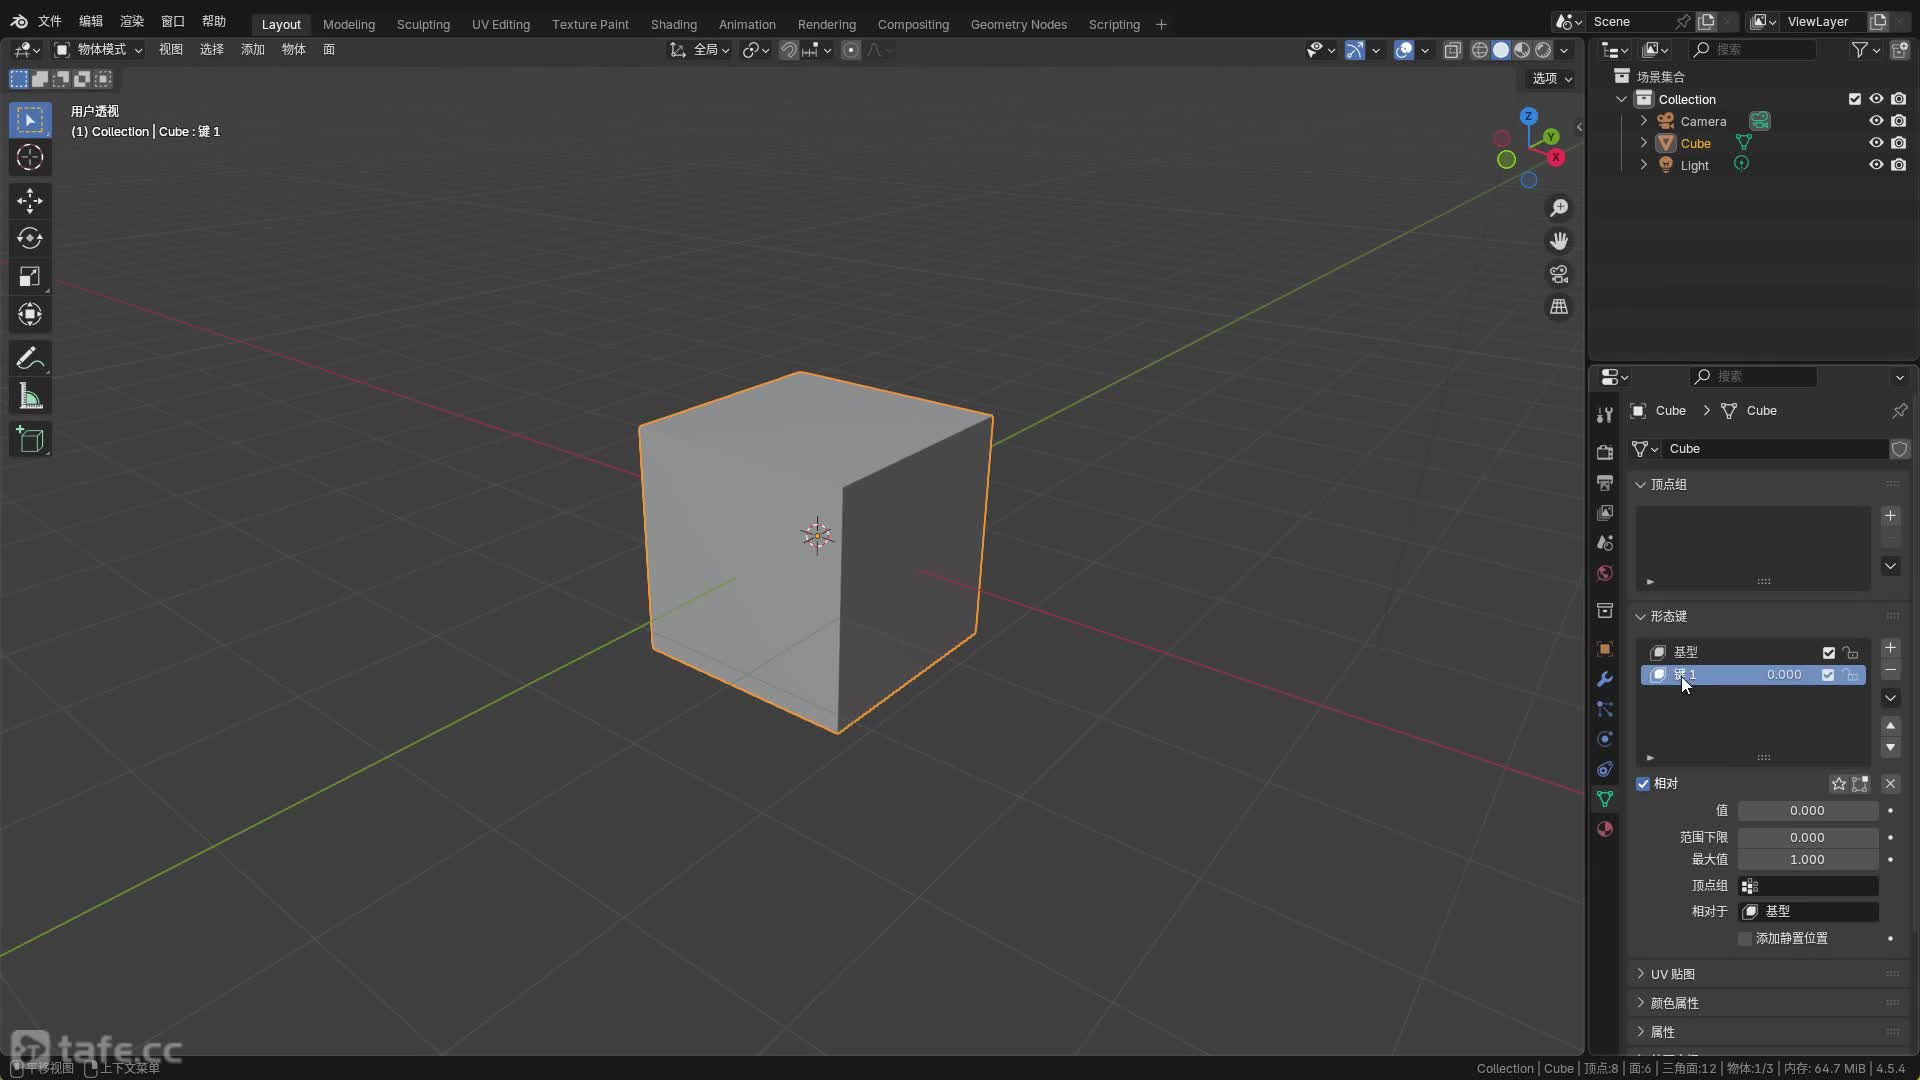Open the Modifiers wrench properties tab
1920x1080 pixels.
click(1605, 679)
